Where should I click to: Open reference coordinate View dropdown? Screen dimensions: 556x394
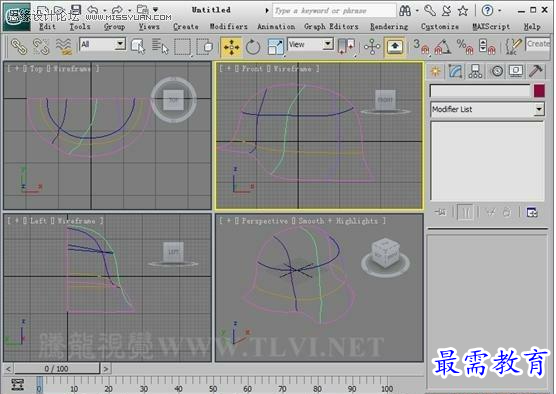(310, 44)
